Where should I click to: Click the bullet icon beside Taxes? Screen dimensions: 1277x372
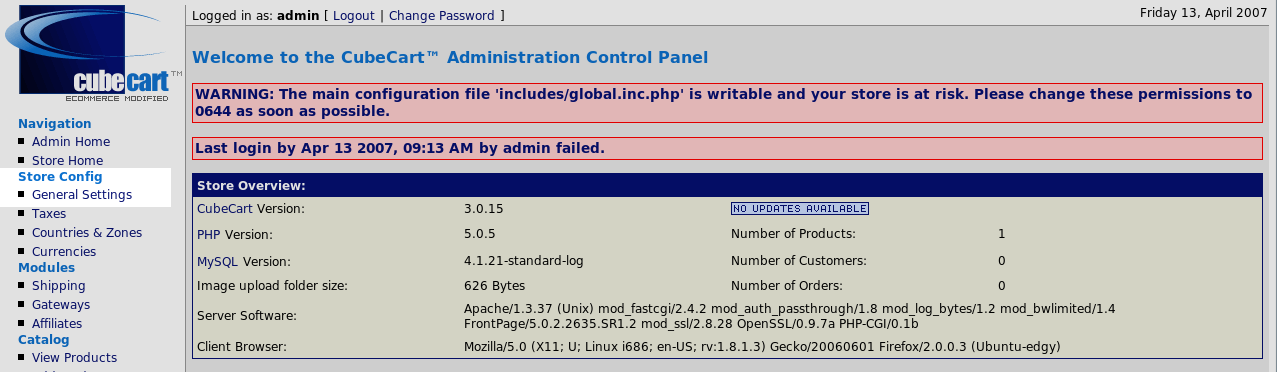point(22,214)
